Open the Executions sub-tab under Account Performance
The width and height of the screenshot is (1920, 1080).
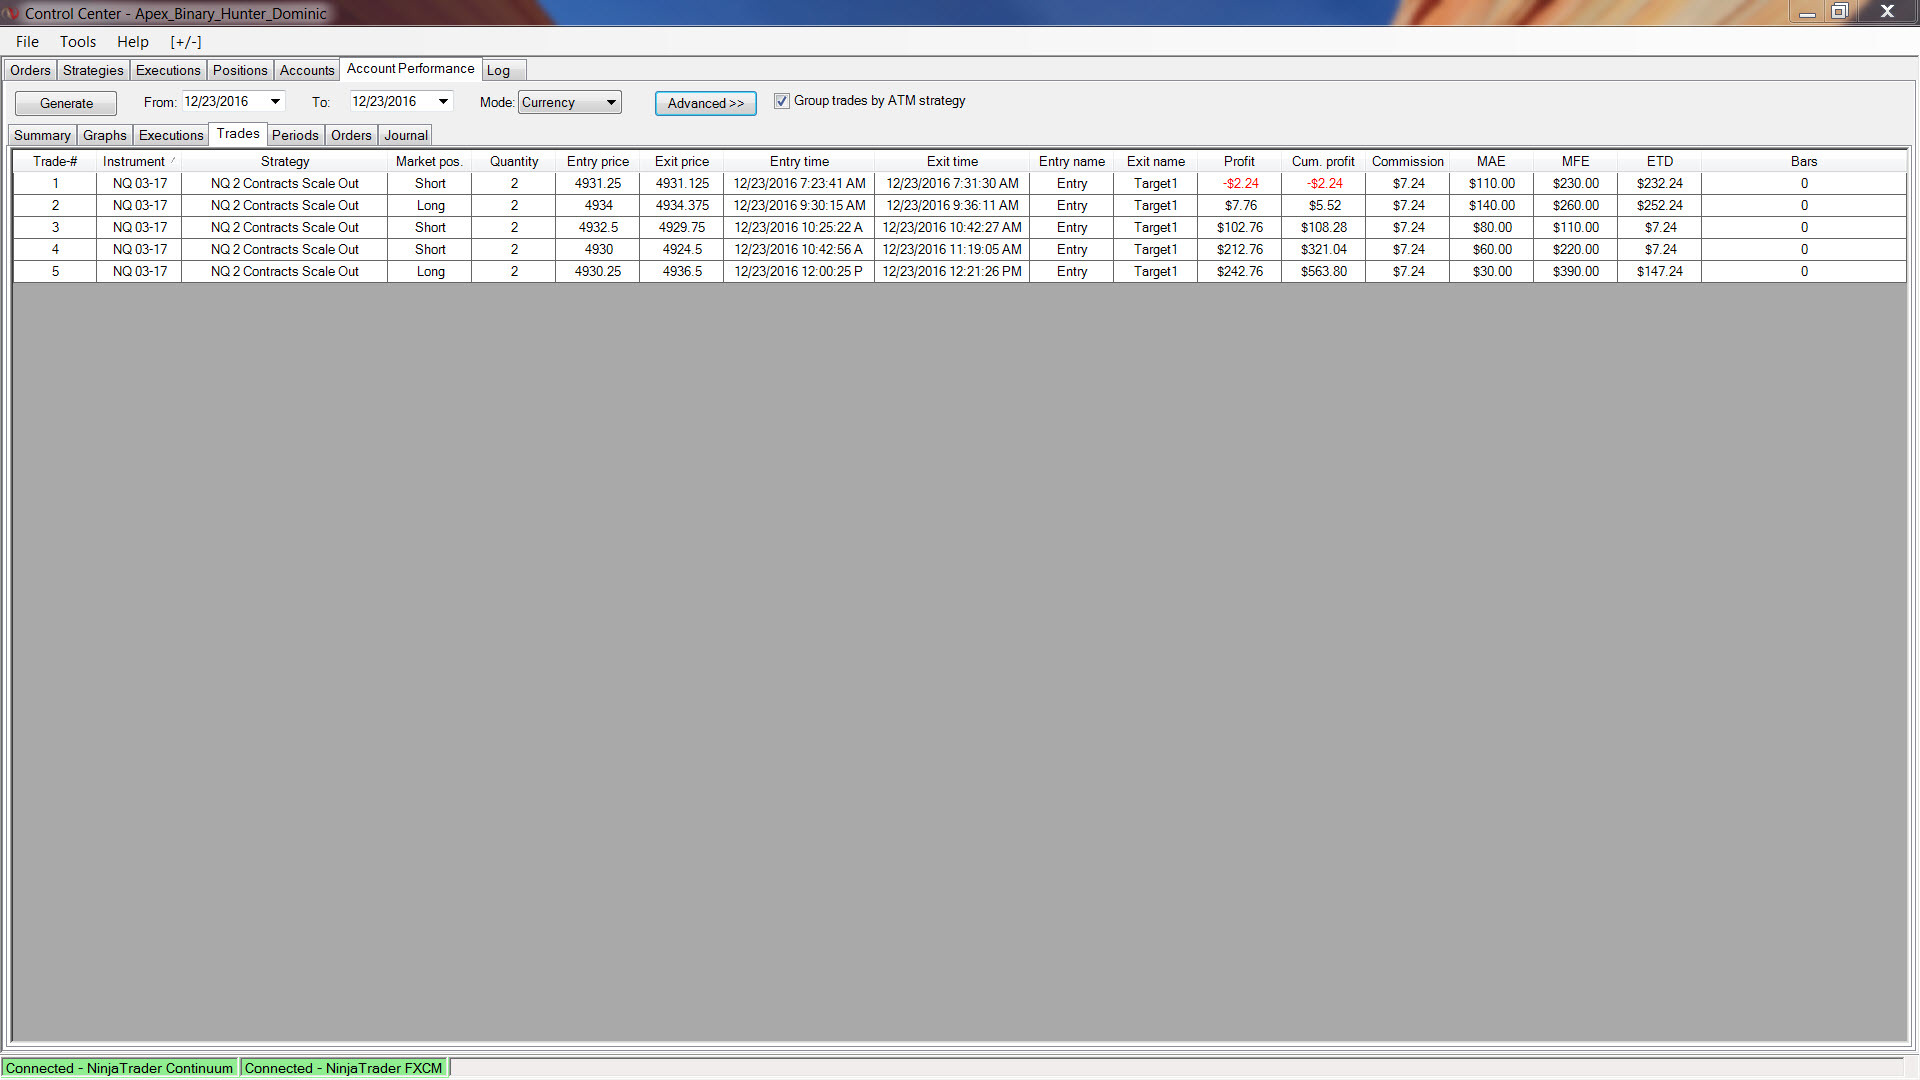[x=171, y=135]
